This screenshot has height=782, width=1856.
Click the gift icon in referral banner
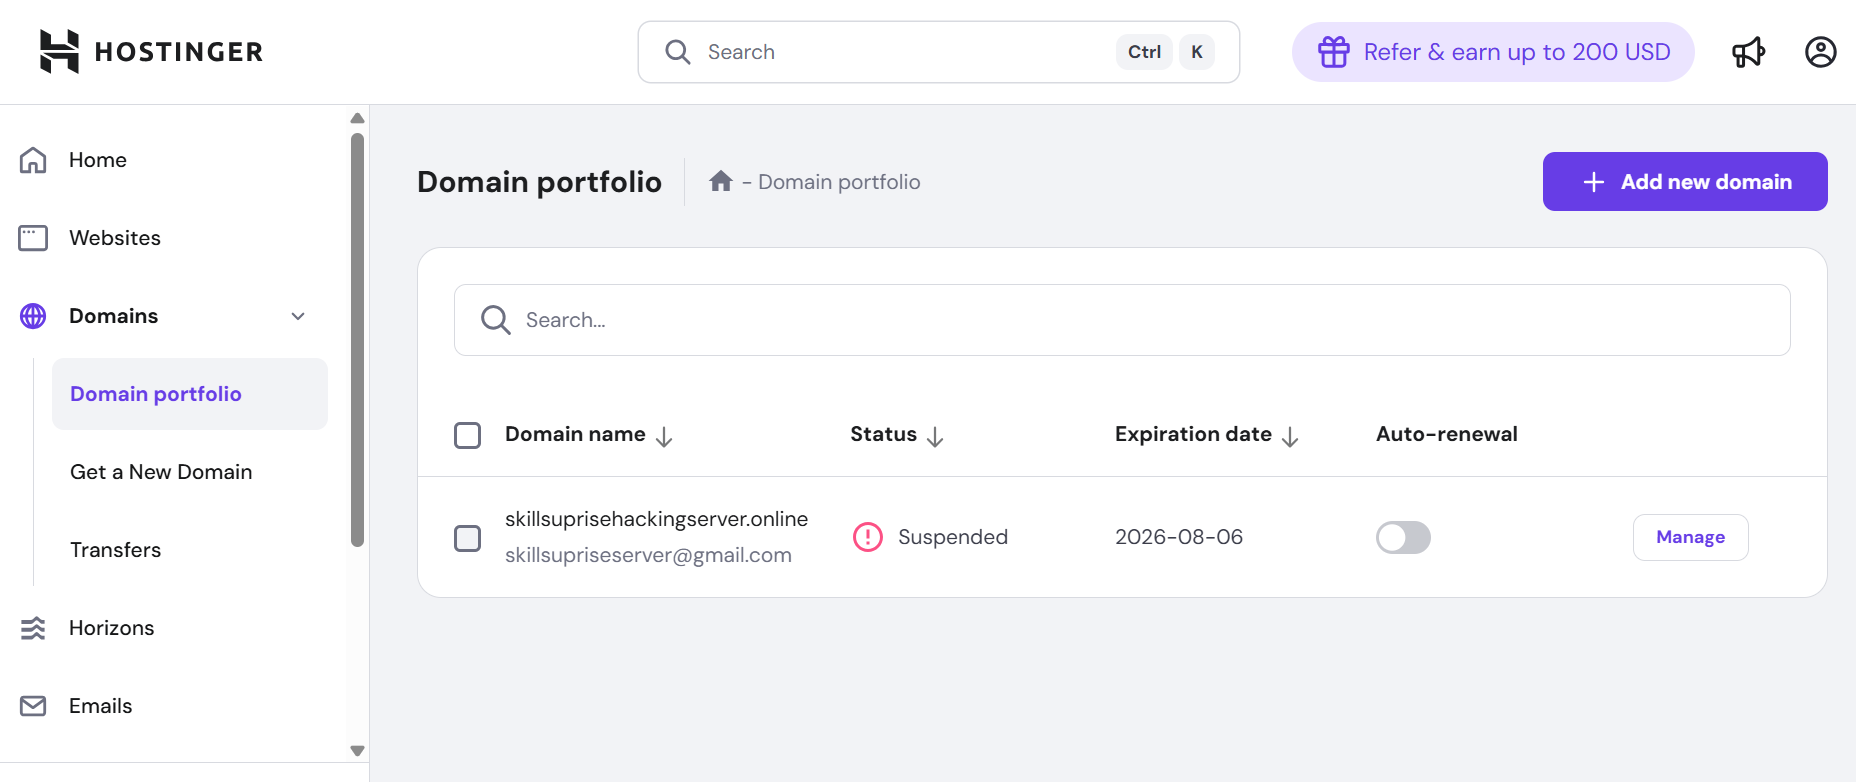click(x=1333, y=52)
